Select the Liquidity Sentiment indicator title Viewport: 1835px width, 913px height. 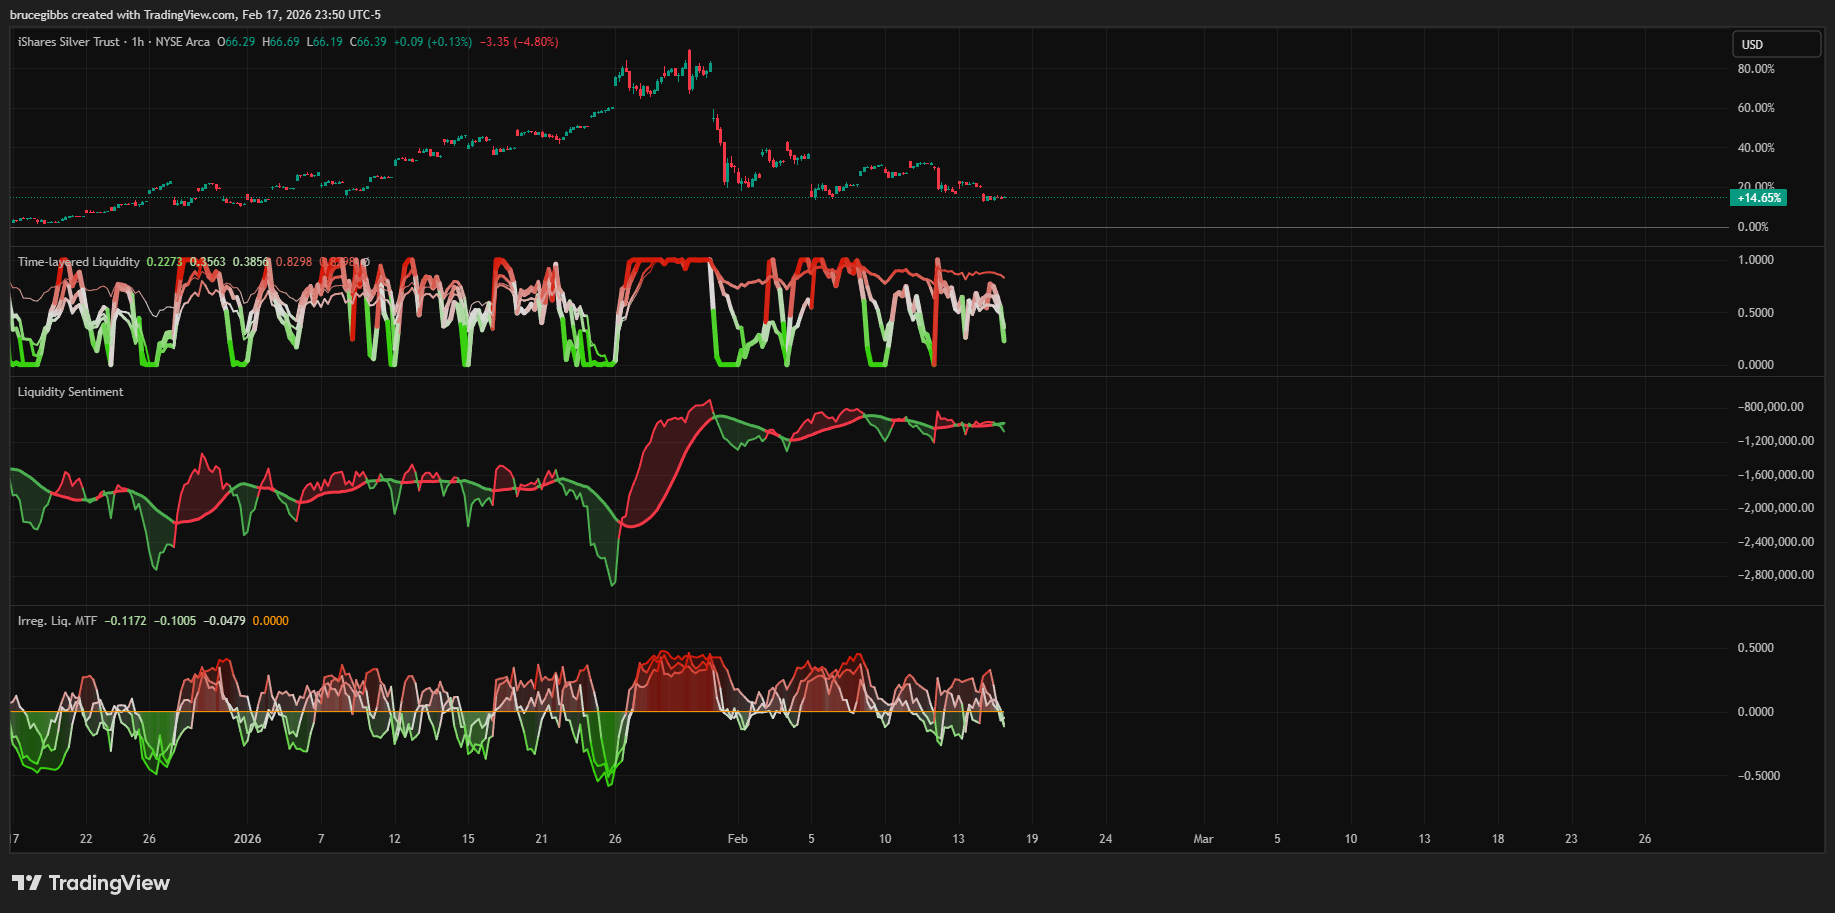[x=70, y=392]
